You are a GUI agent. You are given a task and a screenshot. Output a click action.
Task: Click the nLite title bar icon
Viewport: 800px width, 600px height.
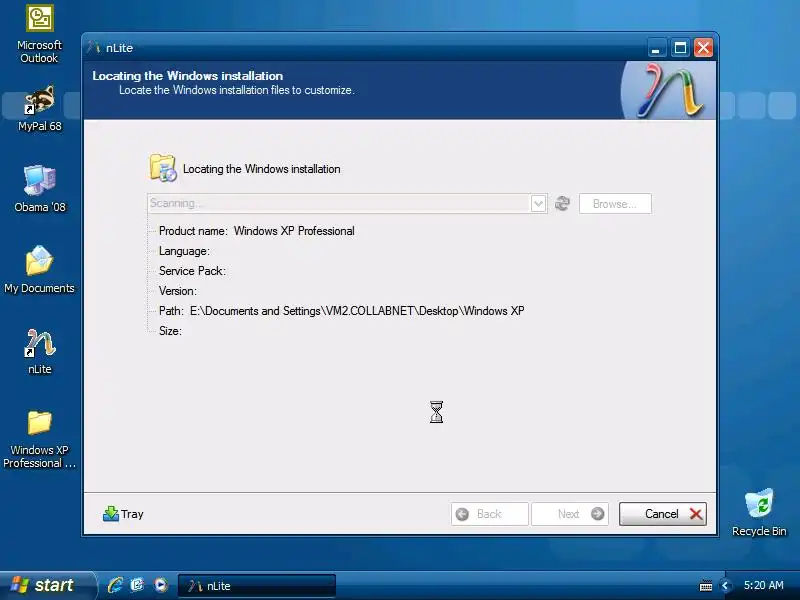click(93, 47)
